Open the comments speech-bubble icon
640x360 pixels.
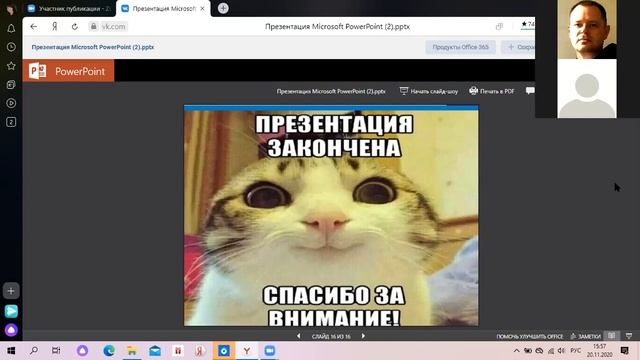click(530, 91)
